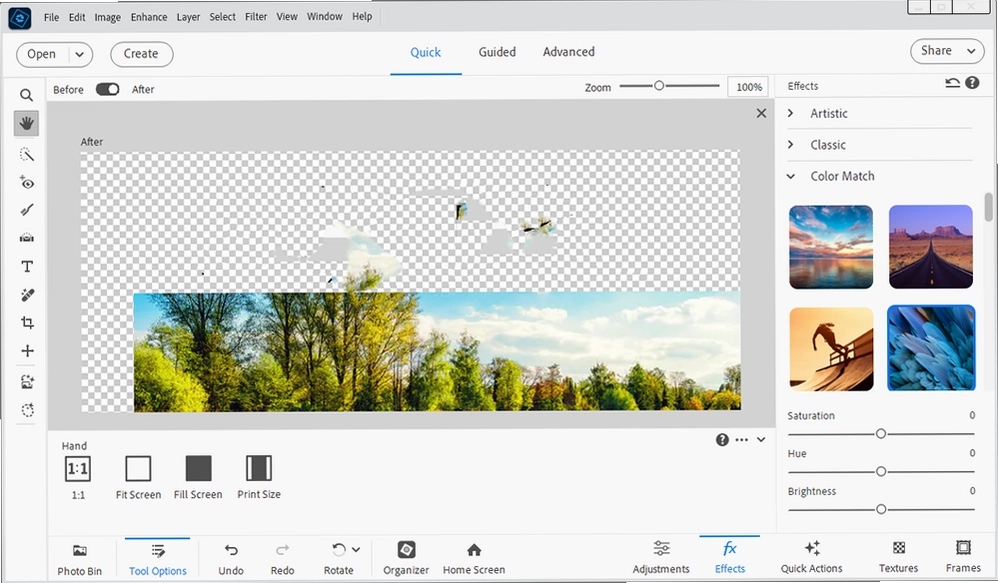Screen dimensions: 998x583
Task: Adjust the Saturation slider handle
Action: [x=880, y=433]
